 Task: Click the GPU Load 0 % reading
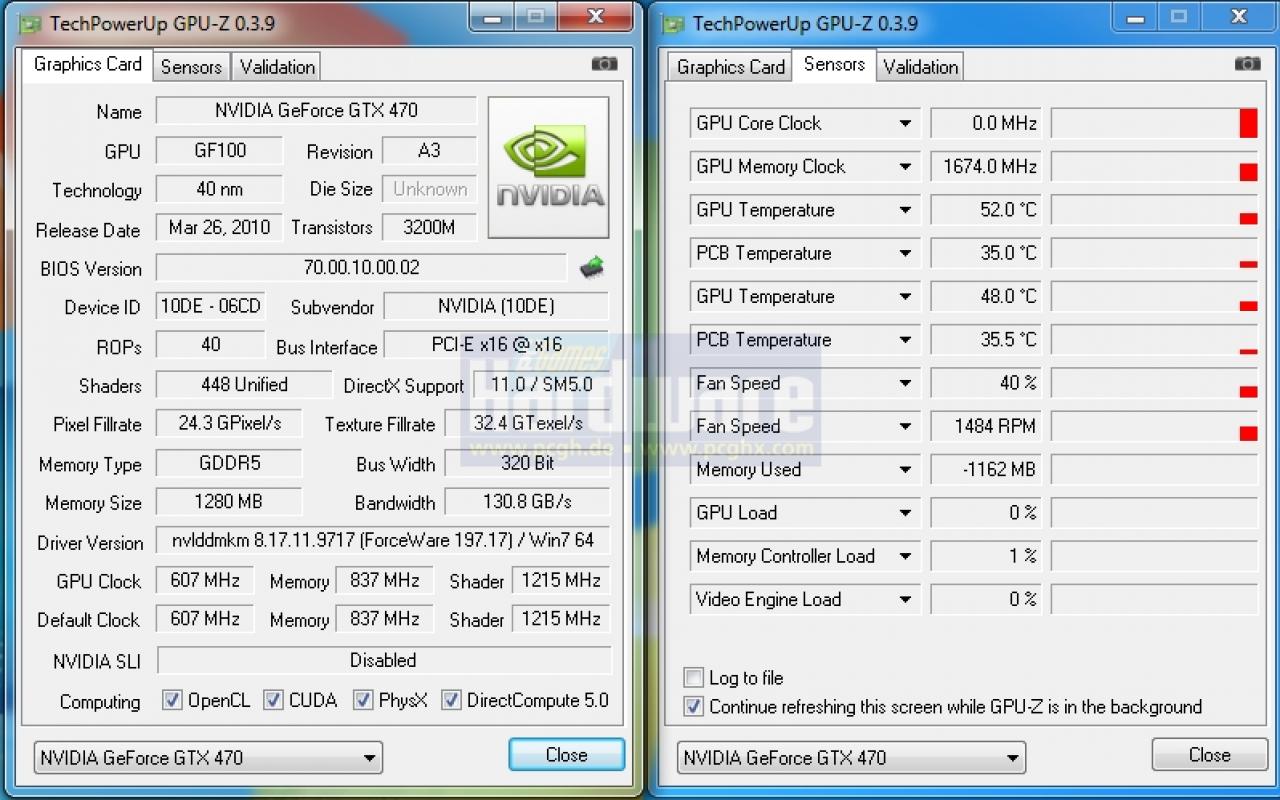985,513
